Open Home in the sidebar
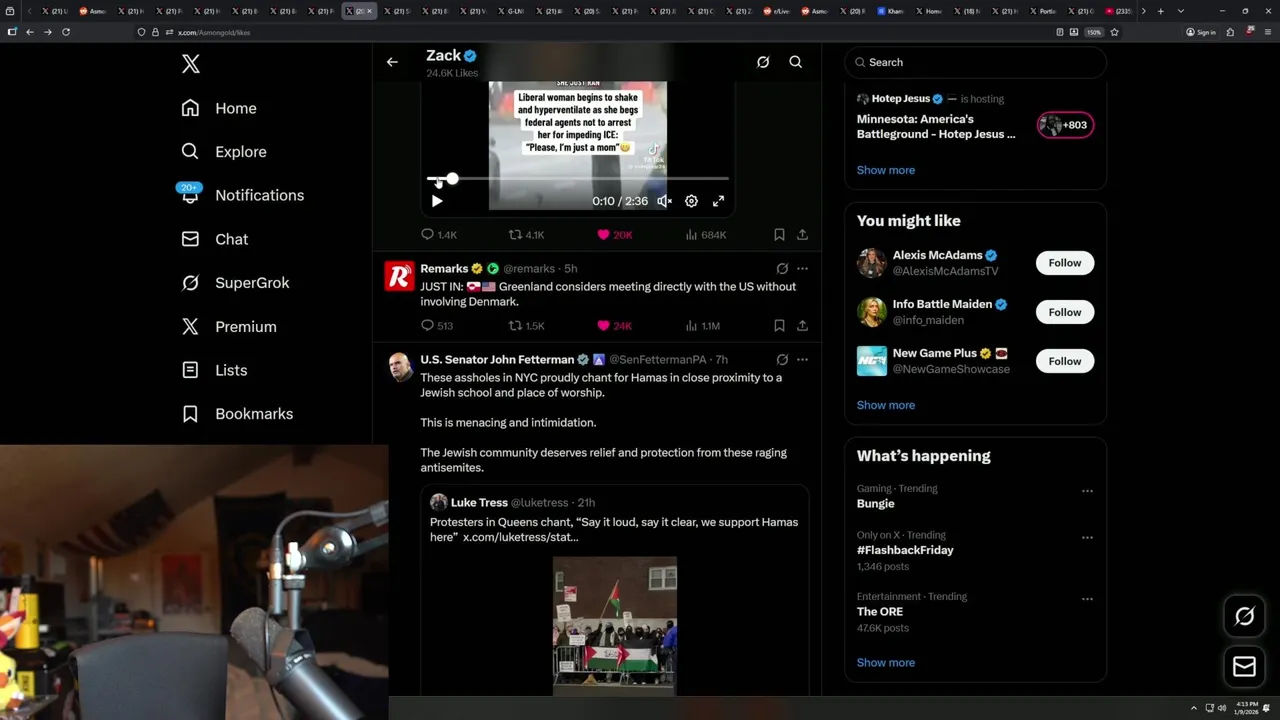Image resolution: width=1280 pixels, height=720 pixels. pos(219,108)
